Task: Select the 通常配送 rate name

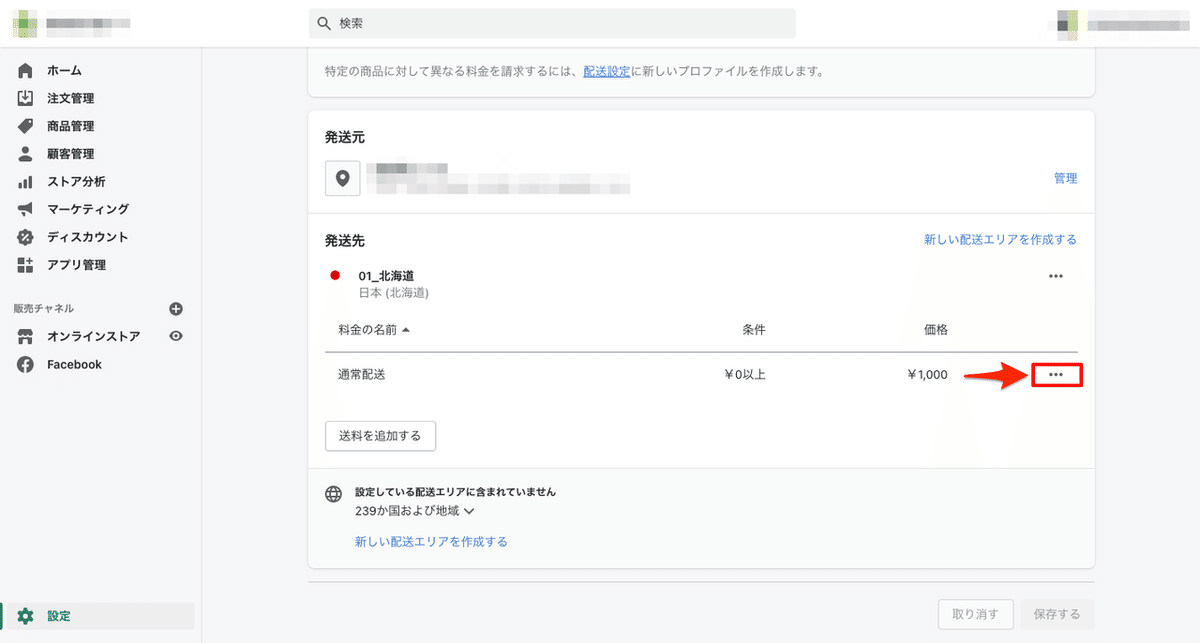Action: 362,375
